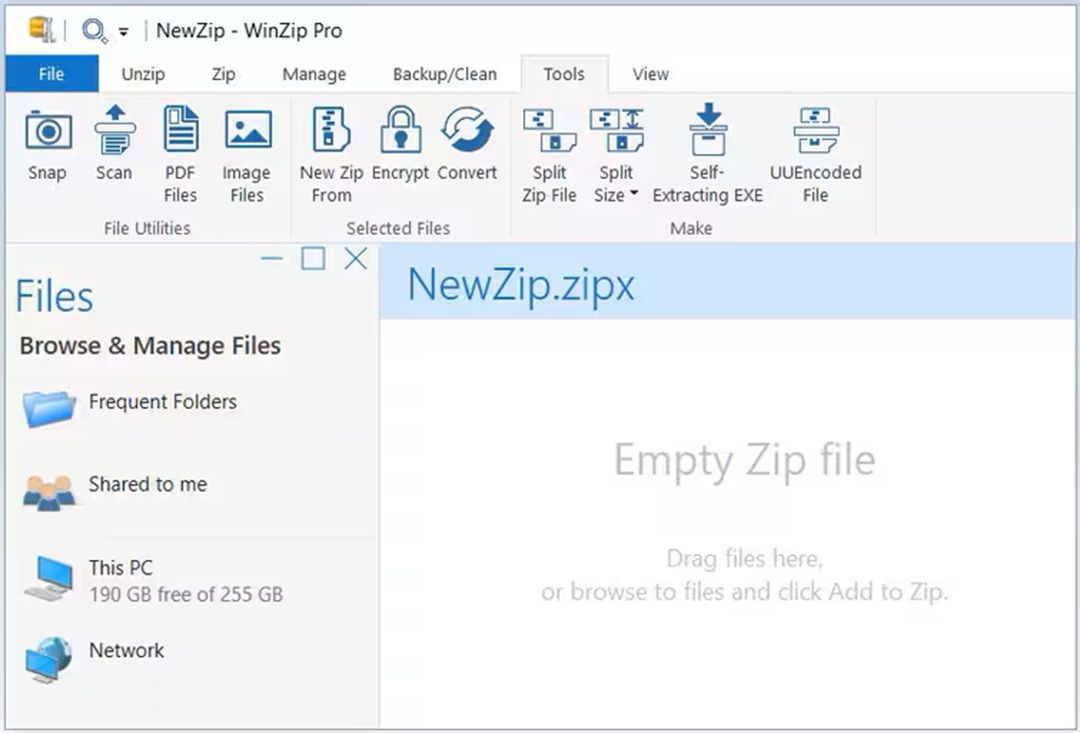Open the quick access toolbar customization dropdown
This screenshot has height=733, width=1080.
click(x=123, y=31)
